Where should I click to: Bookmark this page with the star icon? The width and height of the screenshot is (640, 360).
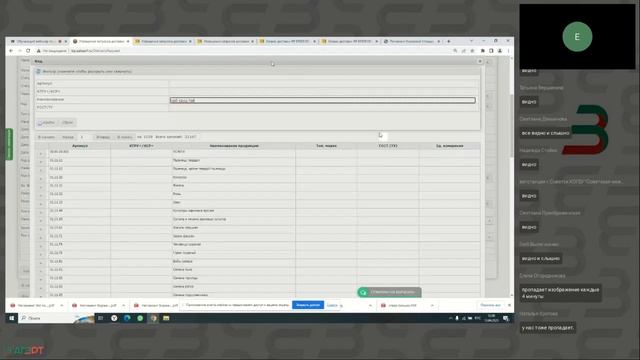pos(473,51)
